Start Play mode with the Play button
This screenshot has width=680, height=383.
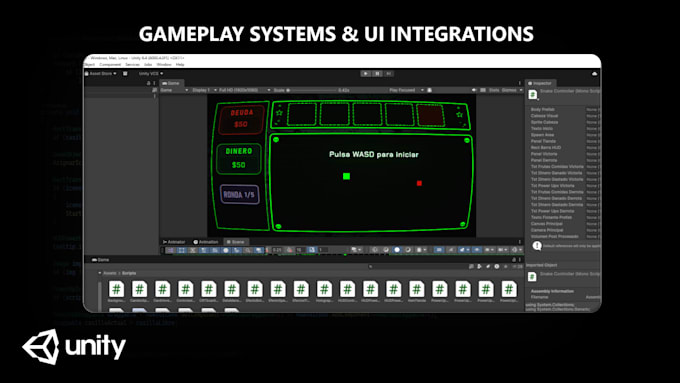point(366,74)
